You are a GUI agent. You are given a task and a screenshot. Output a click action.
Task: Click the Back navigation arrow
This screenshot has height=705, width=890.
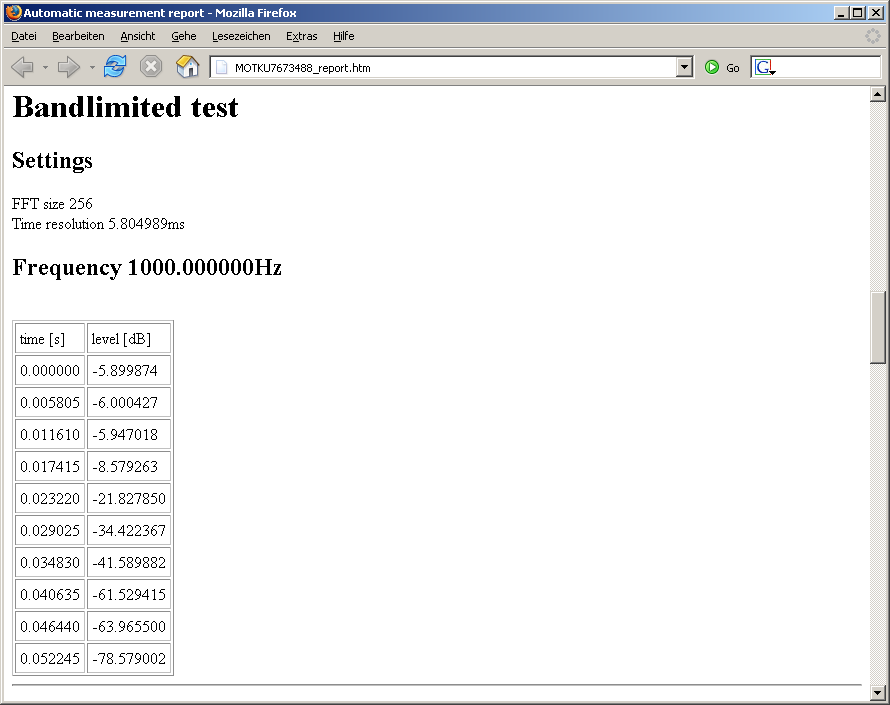coord(22,67)
